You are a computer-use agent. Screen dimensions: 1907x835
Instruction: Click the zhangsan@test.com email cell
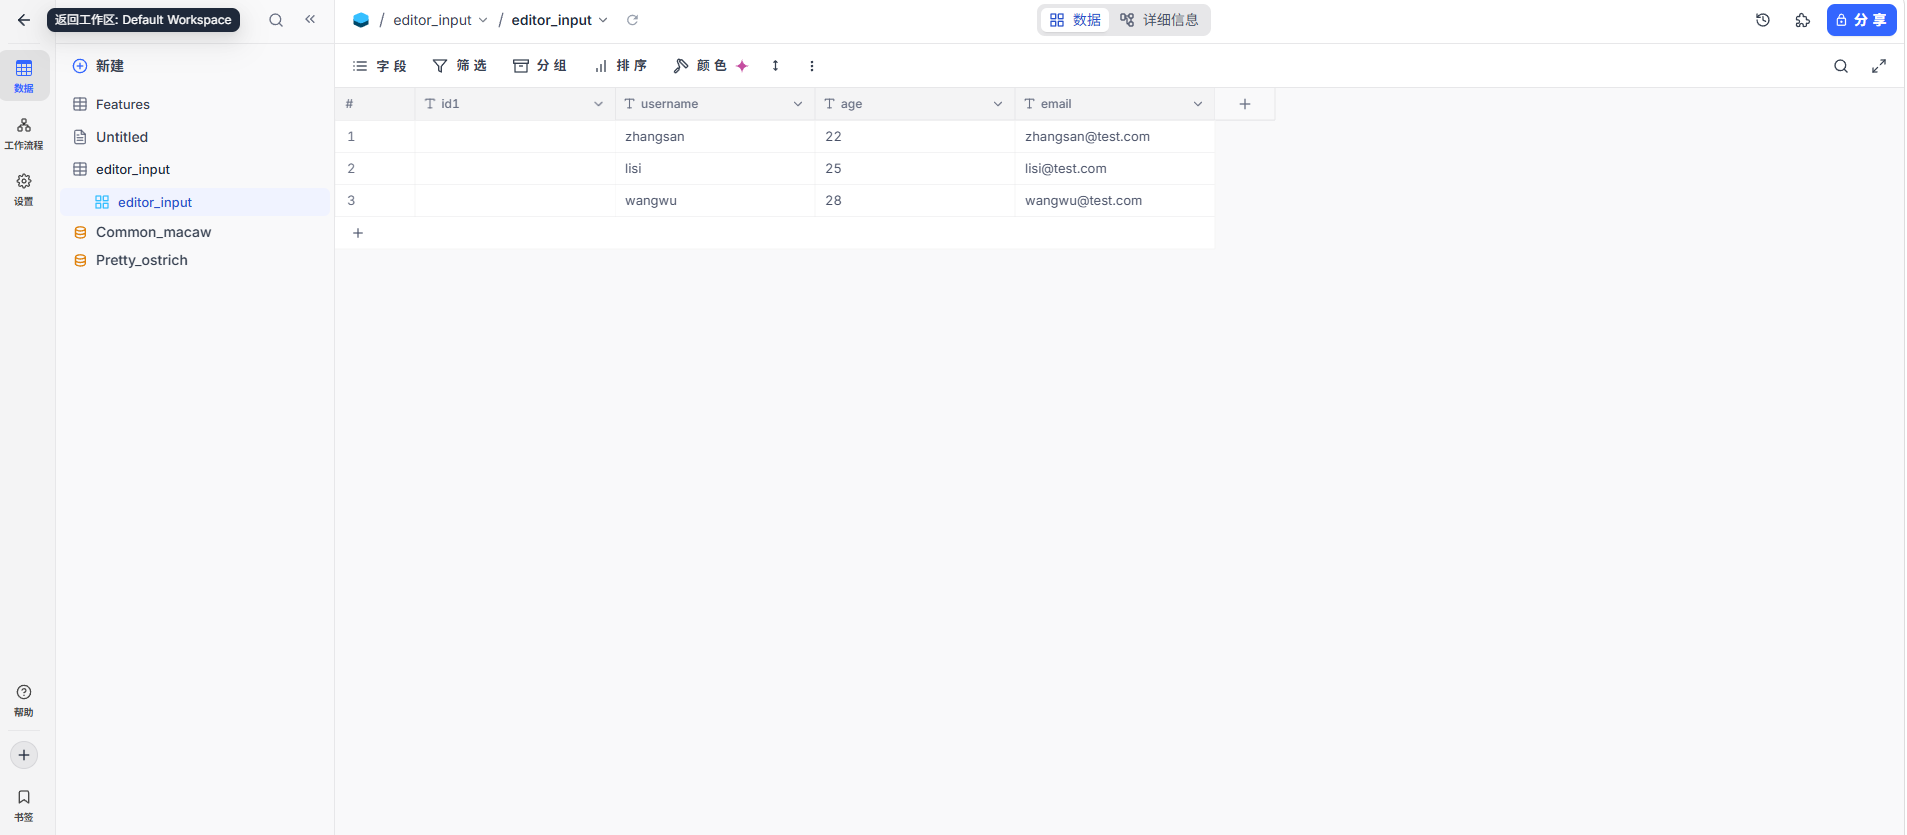pos(1115,137)
